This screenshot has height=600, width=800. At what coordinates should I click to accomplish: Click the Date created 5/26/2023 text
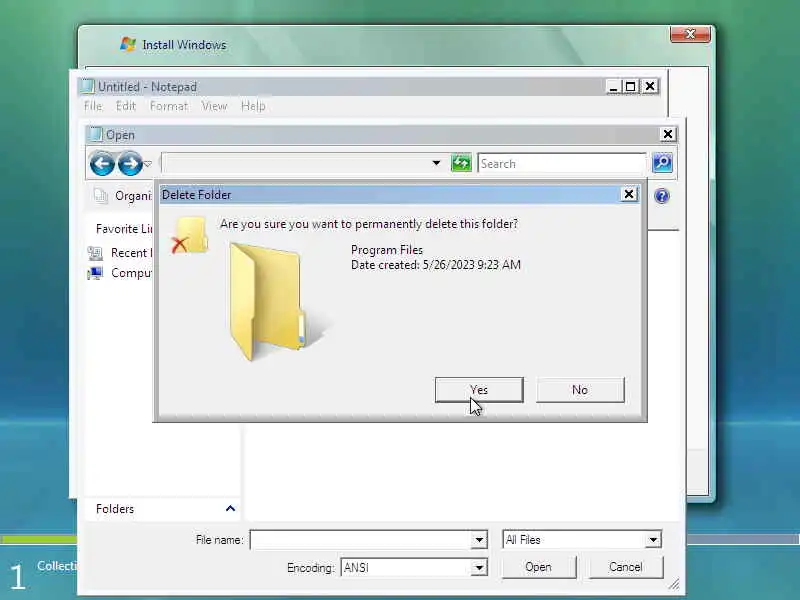[x=436, y=265]
